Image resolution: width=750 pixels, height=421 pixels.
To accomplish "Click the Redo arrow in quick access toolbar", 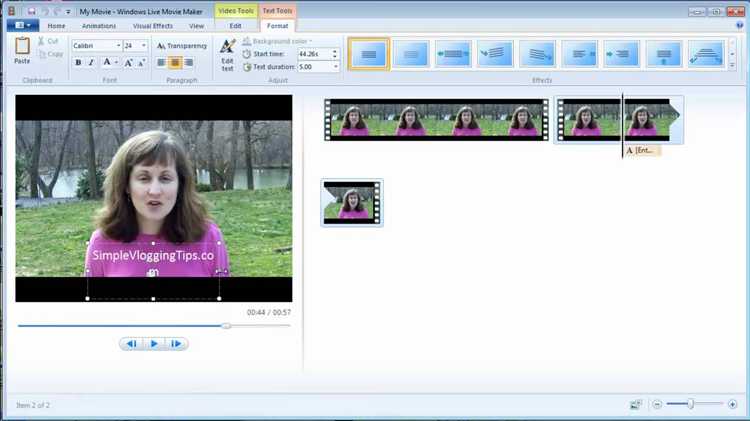I will [57, 11].
